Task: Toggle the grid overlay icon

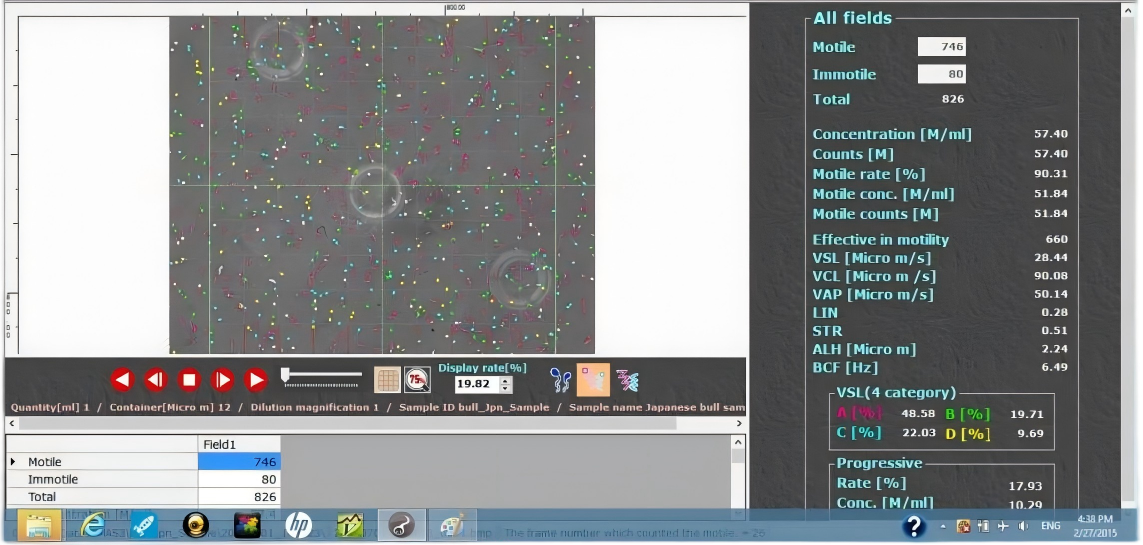Action: 387,380
